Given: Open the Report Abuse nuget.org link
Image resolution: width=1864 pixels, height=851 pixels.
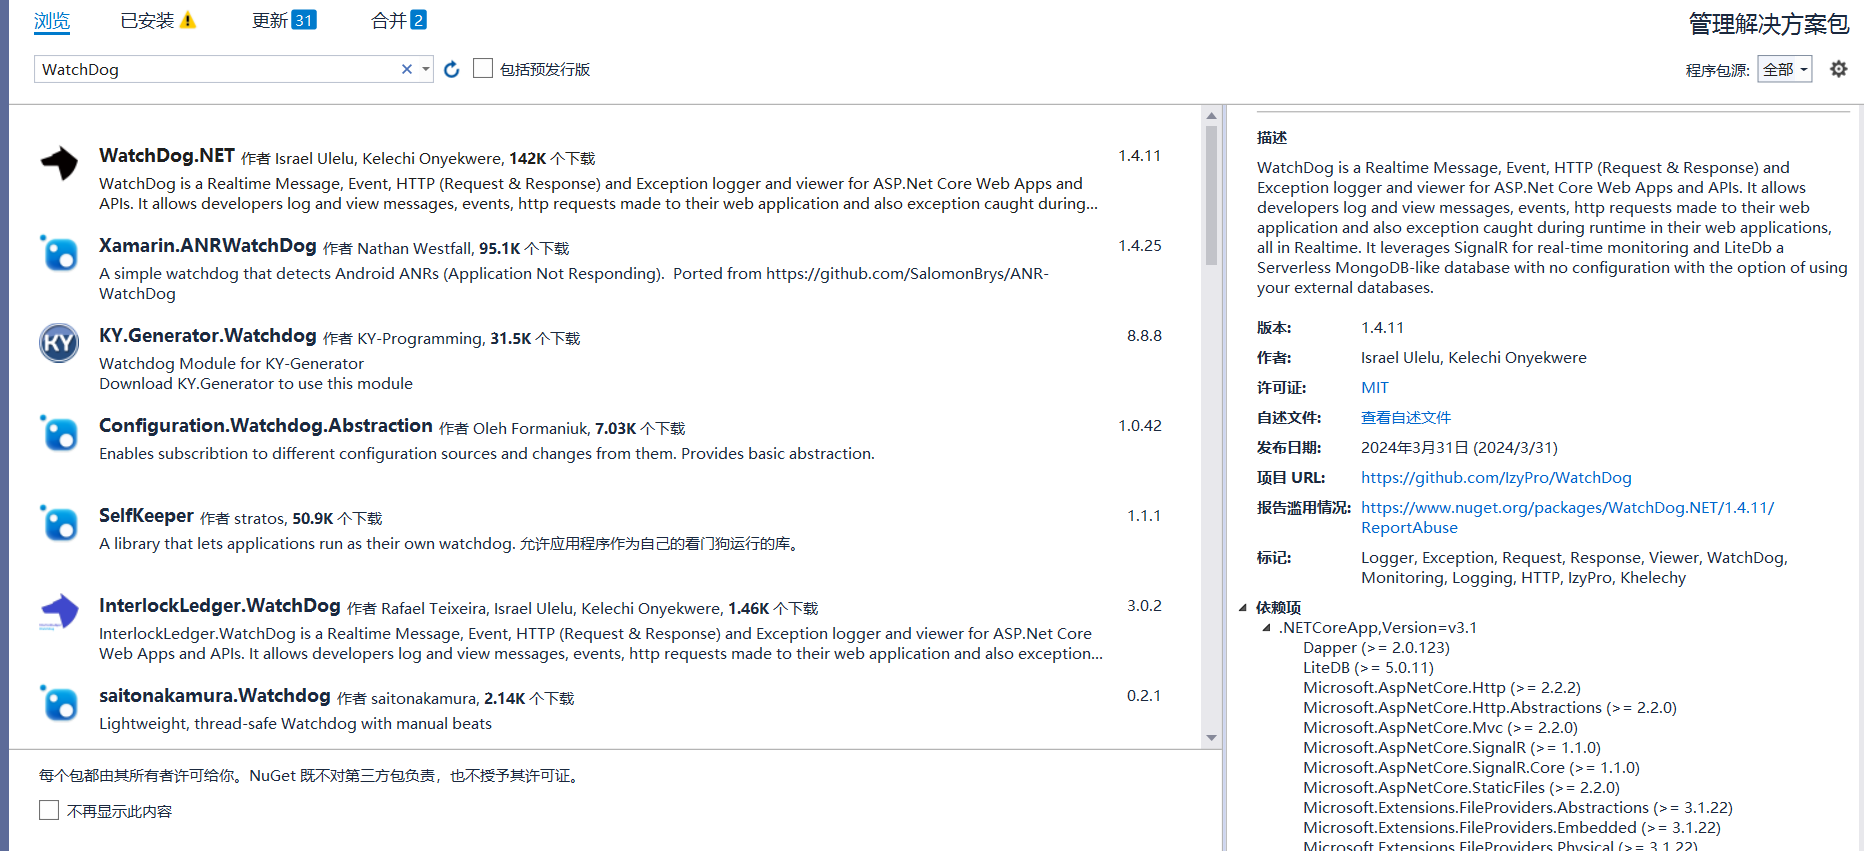Looking at the screenshot, I should (1567, 517).
